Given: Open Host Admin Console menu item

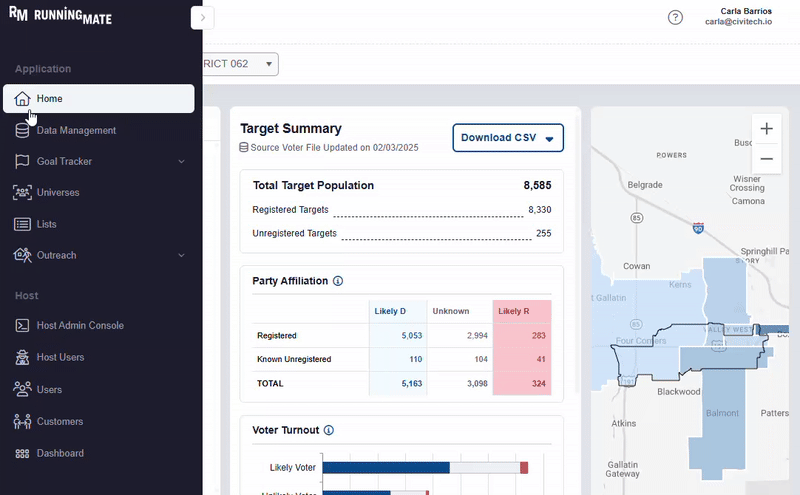Looking at the screenshot, I should click(x=98, y=326).
